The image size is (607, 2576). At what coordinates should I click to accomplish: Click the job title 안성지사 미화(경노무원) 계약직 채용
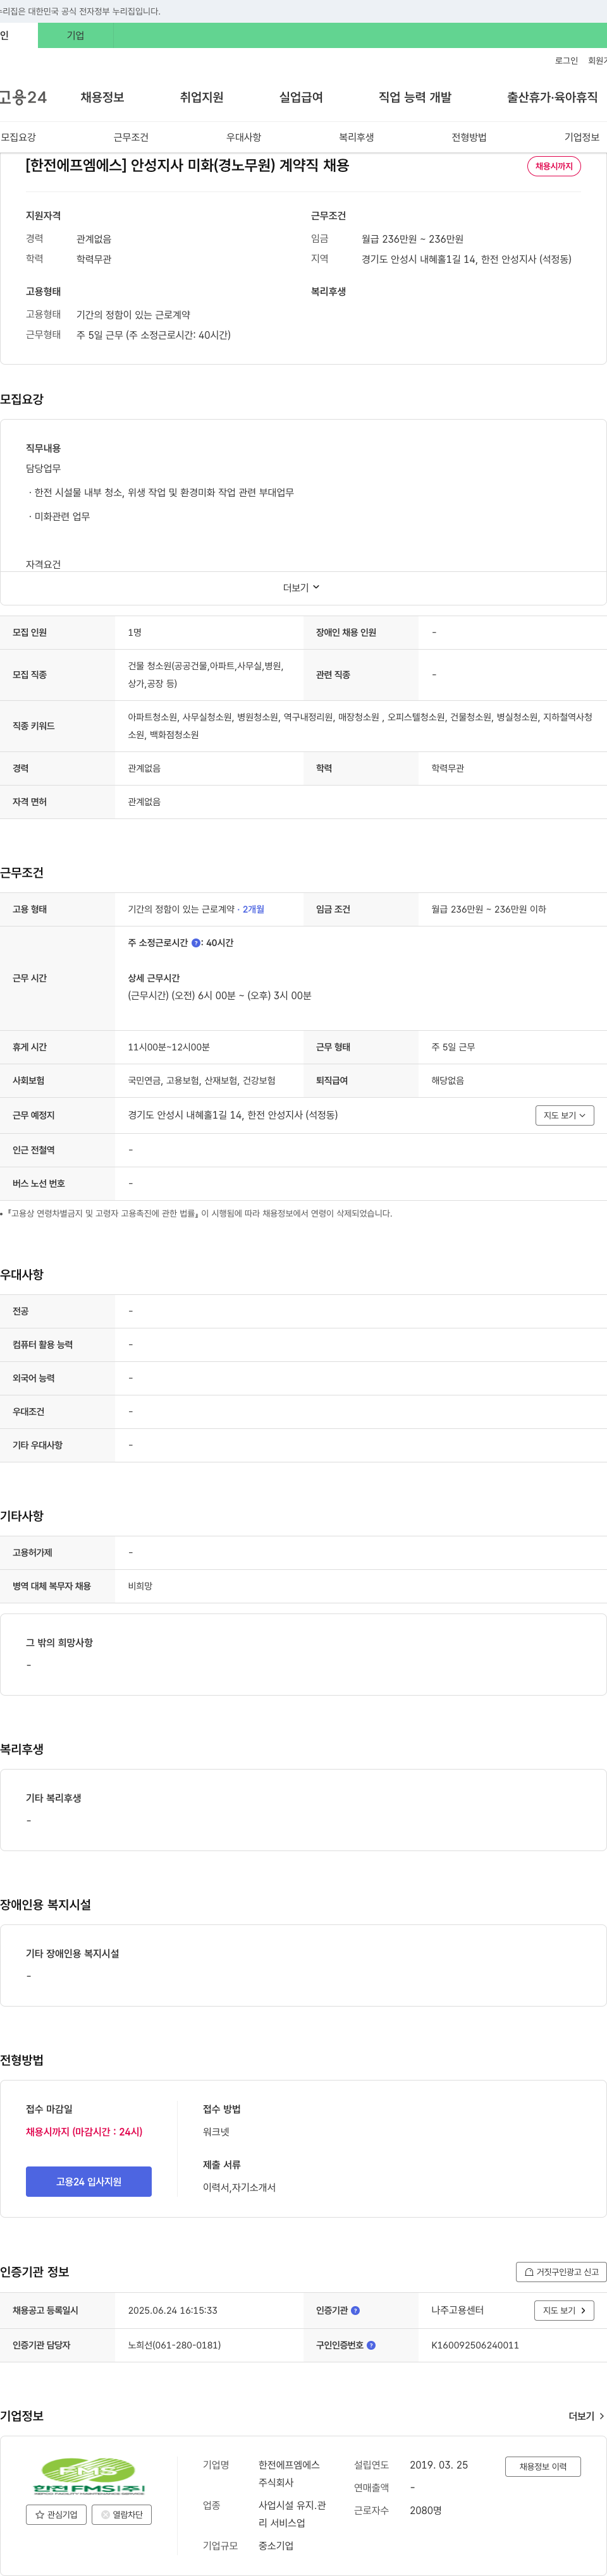click(187, 165)
